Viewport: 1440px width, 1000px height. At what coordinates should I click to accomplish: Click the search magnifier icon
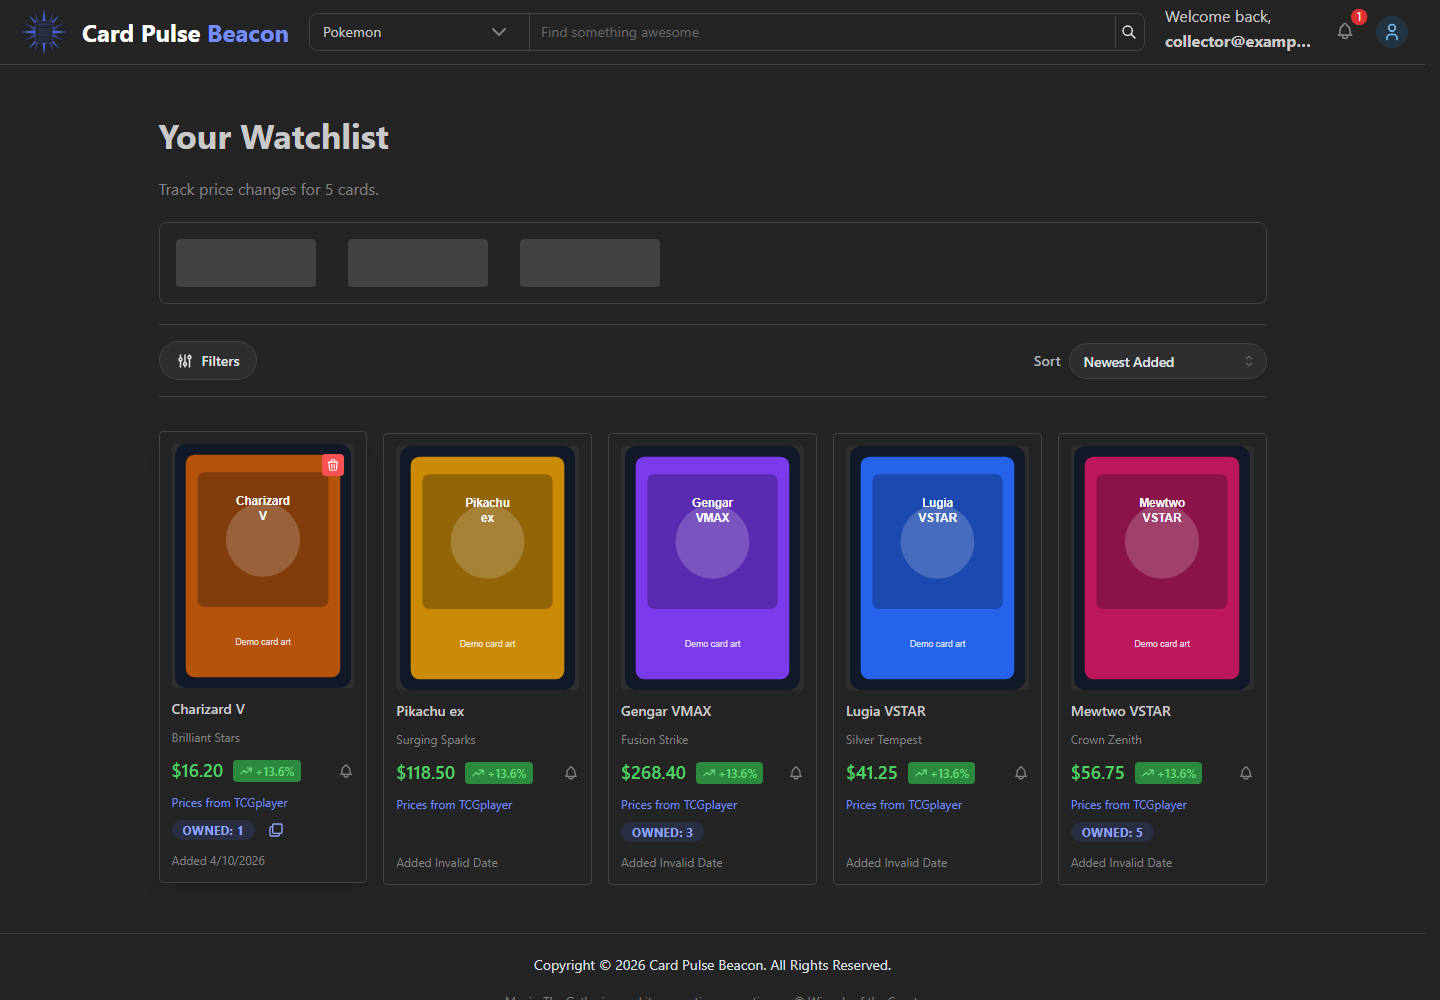point(1129,32)
